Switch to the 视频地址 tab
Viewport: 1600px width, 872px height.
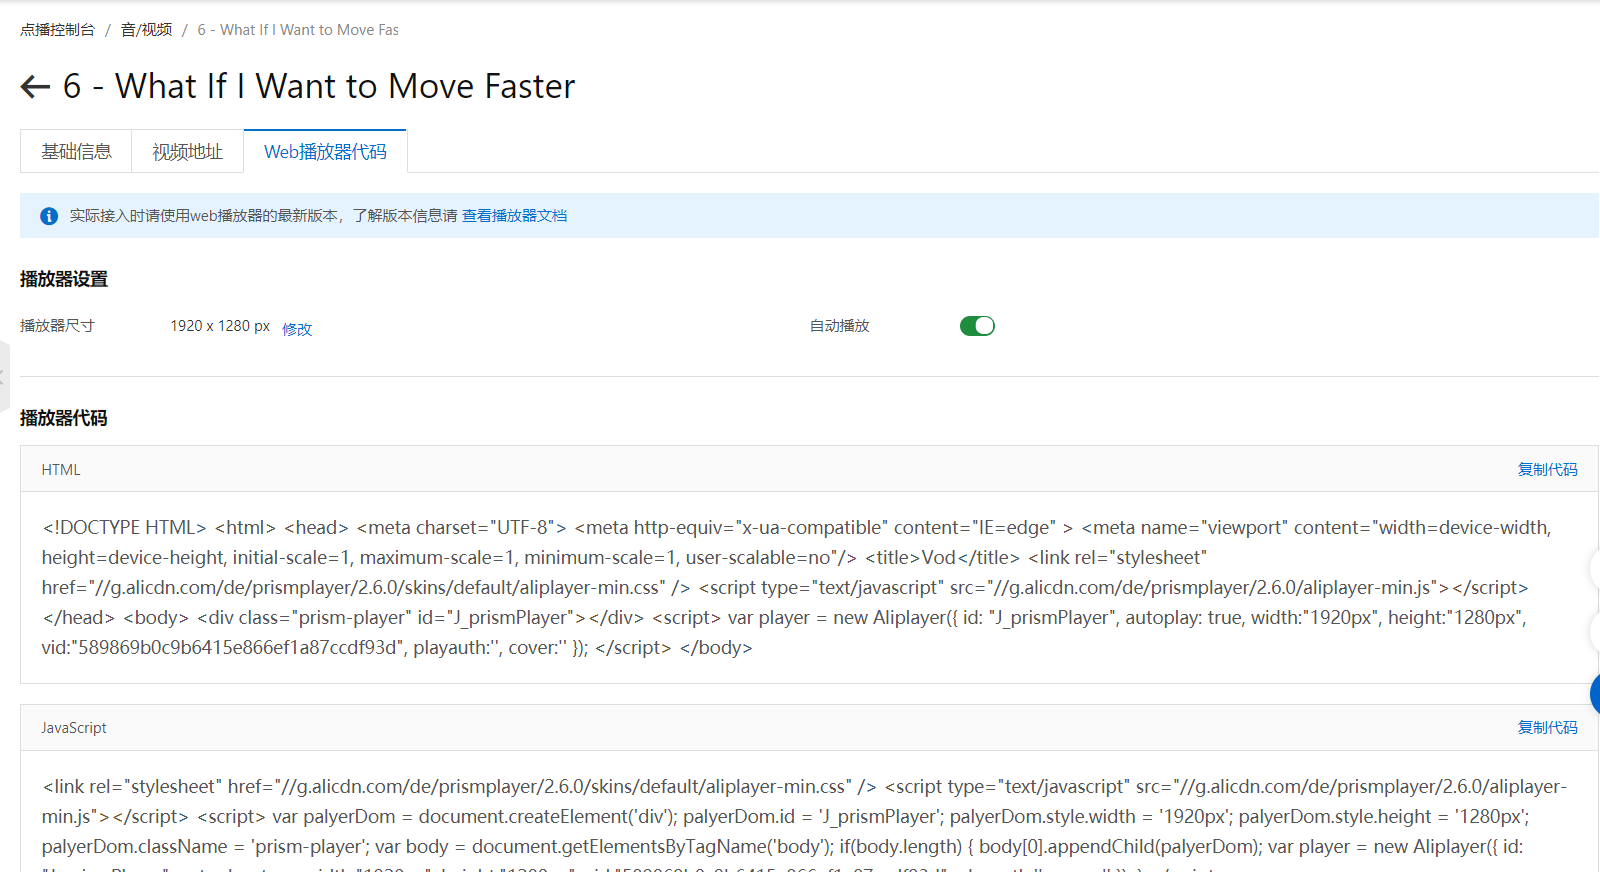pyautogui.click(x=187, y=152)
